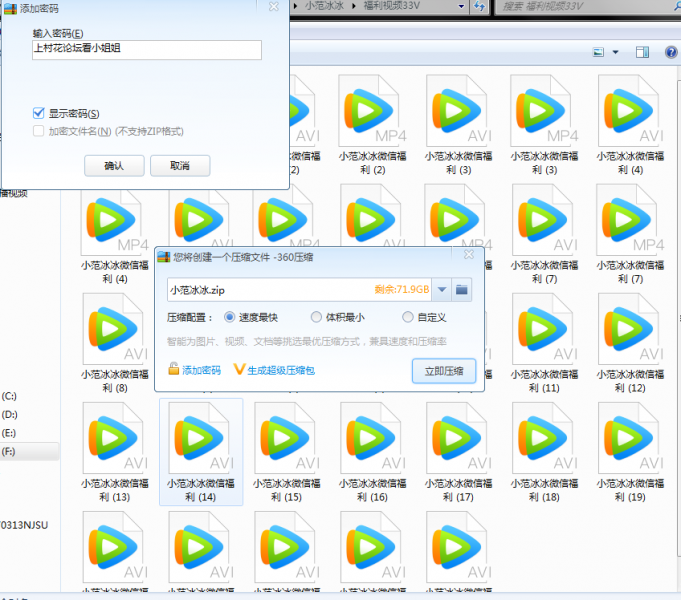
Task: Expand arrow before 福利视频33V in address bar
Action: [x=354, y=6]
